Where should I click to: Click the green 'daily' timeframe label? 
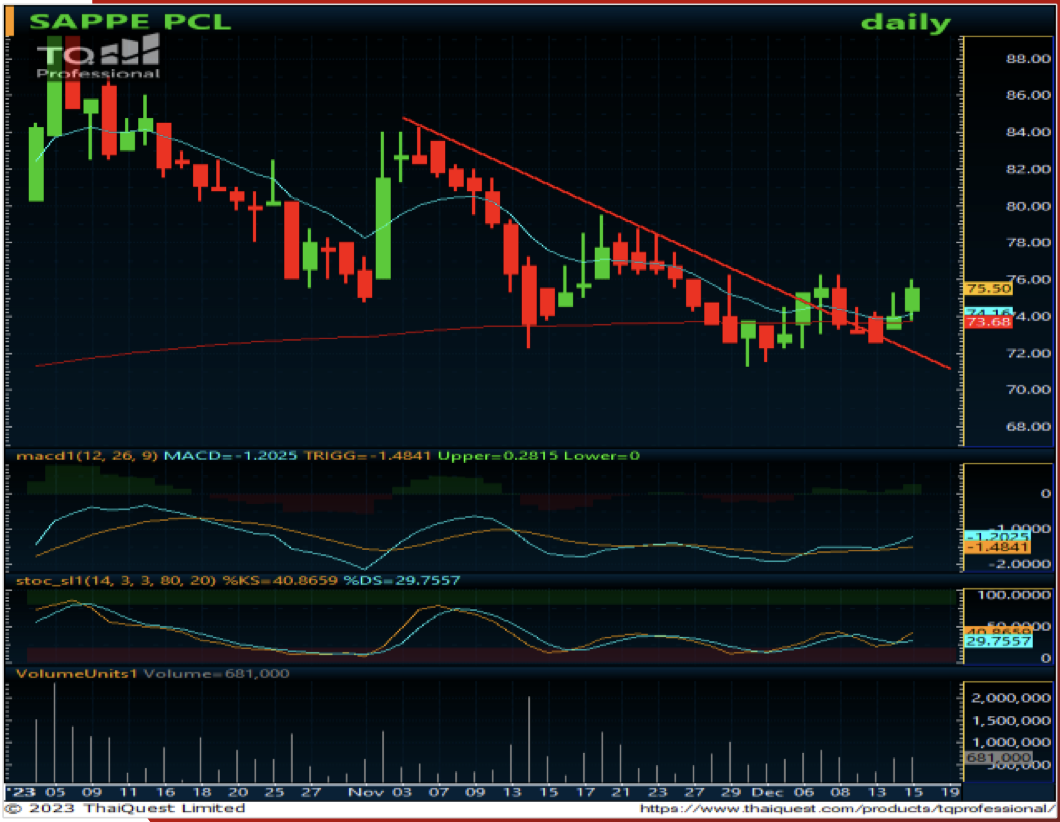tap(906, 23)
